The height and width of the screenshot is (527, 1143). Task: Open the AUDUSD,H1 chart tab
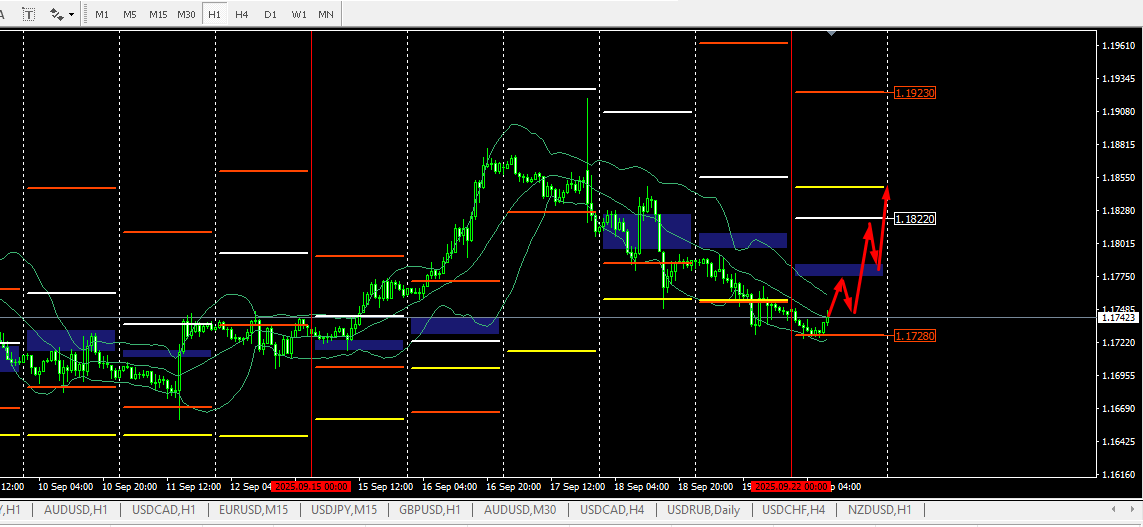tap(76, 509)
